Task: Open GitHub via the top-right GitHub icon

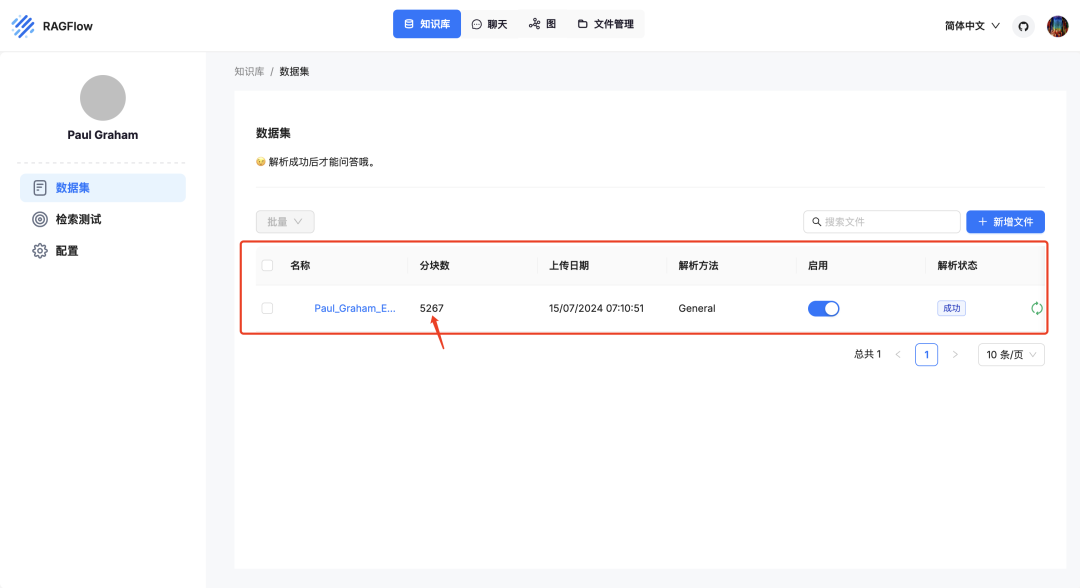Action: [1023, 26]
